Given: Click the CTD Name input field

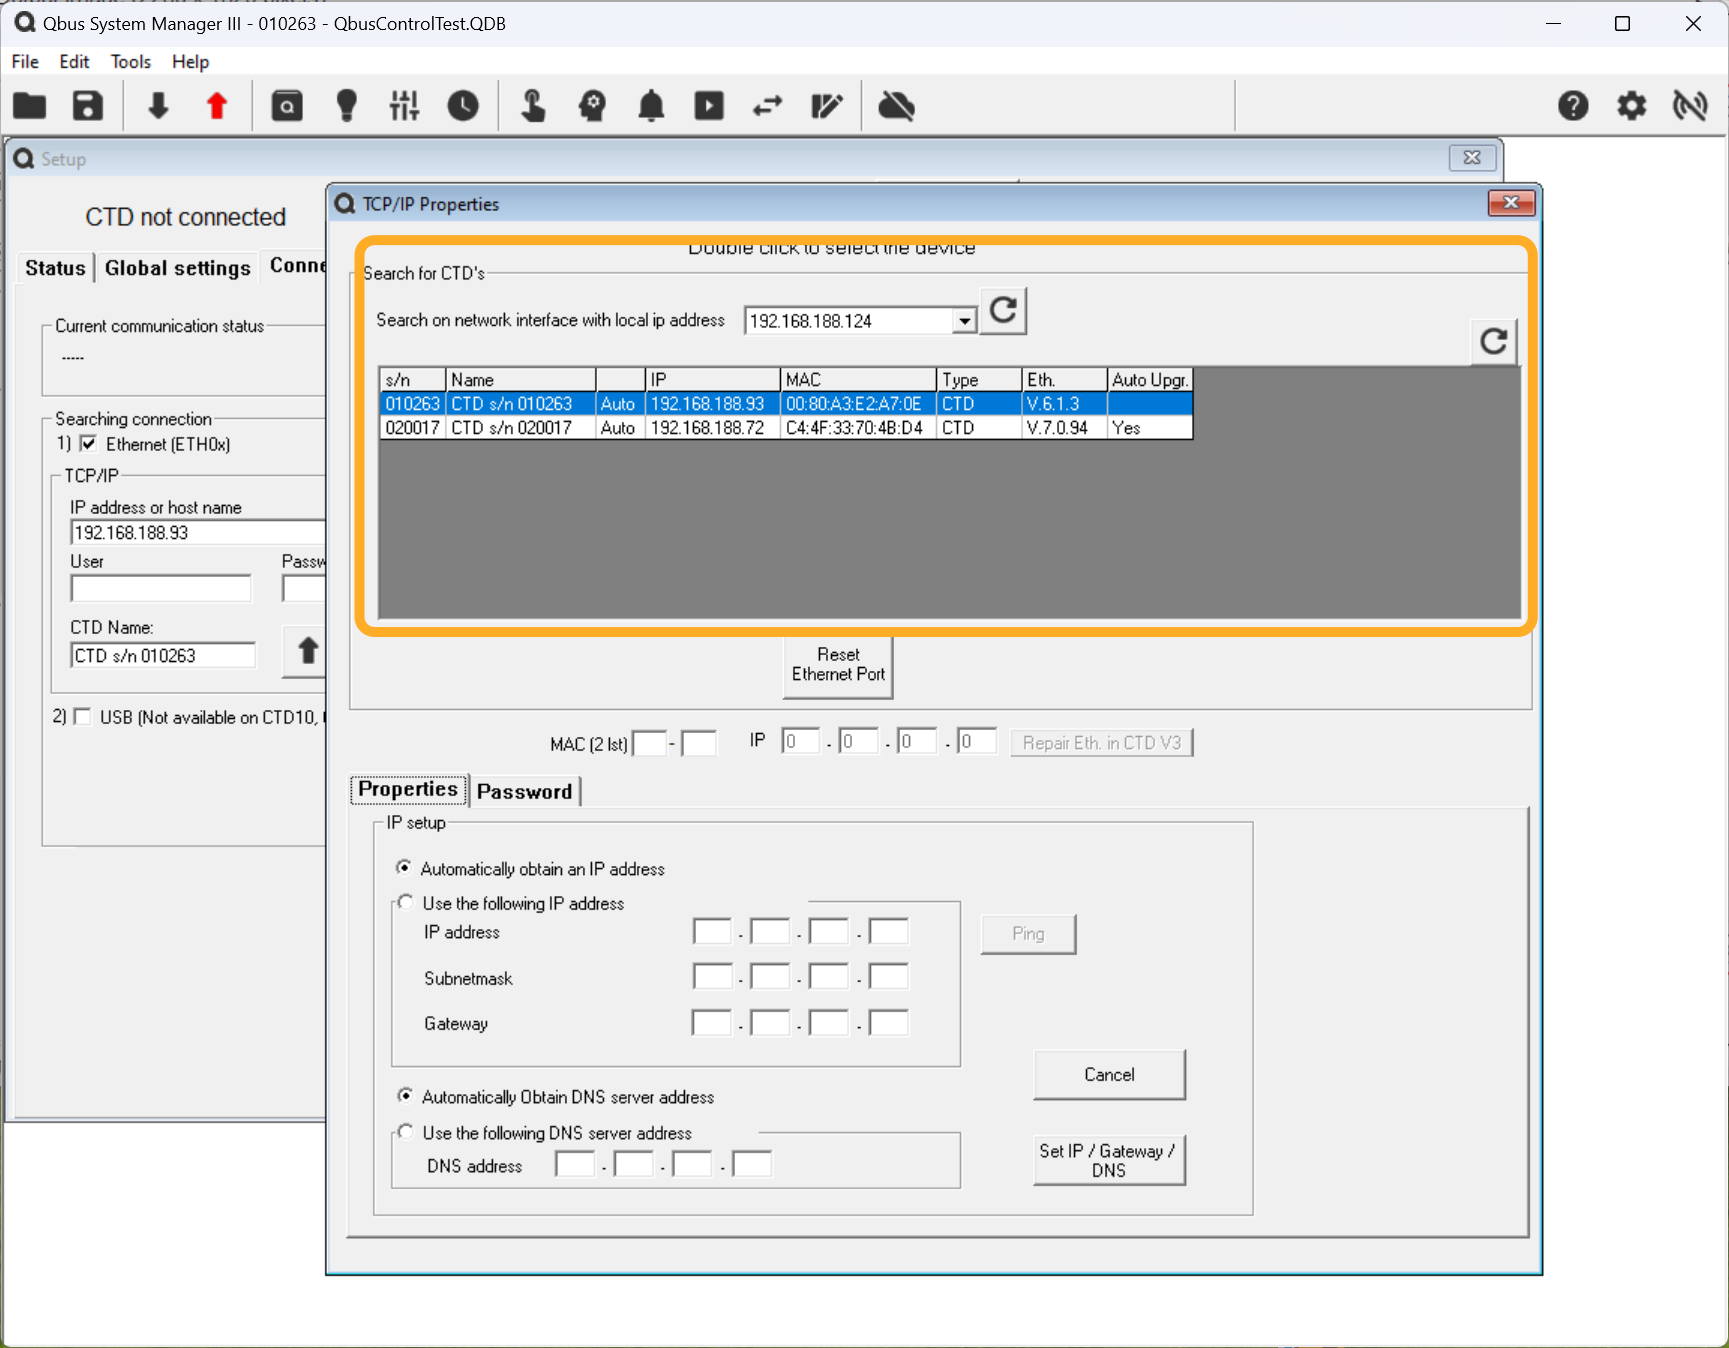Looking at the screenshot, I should [x=163, y=656].
